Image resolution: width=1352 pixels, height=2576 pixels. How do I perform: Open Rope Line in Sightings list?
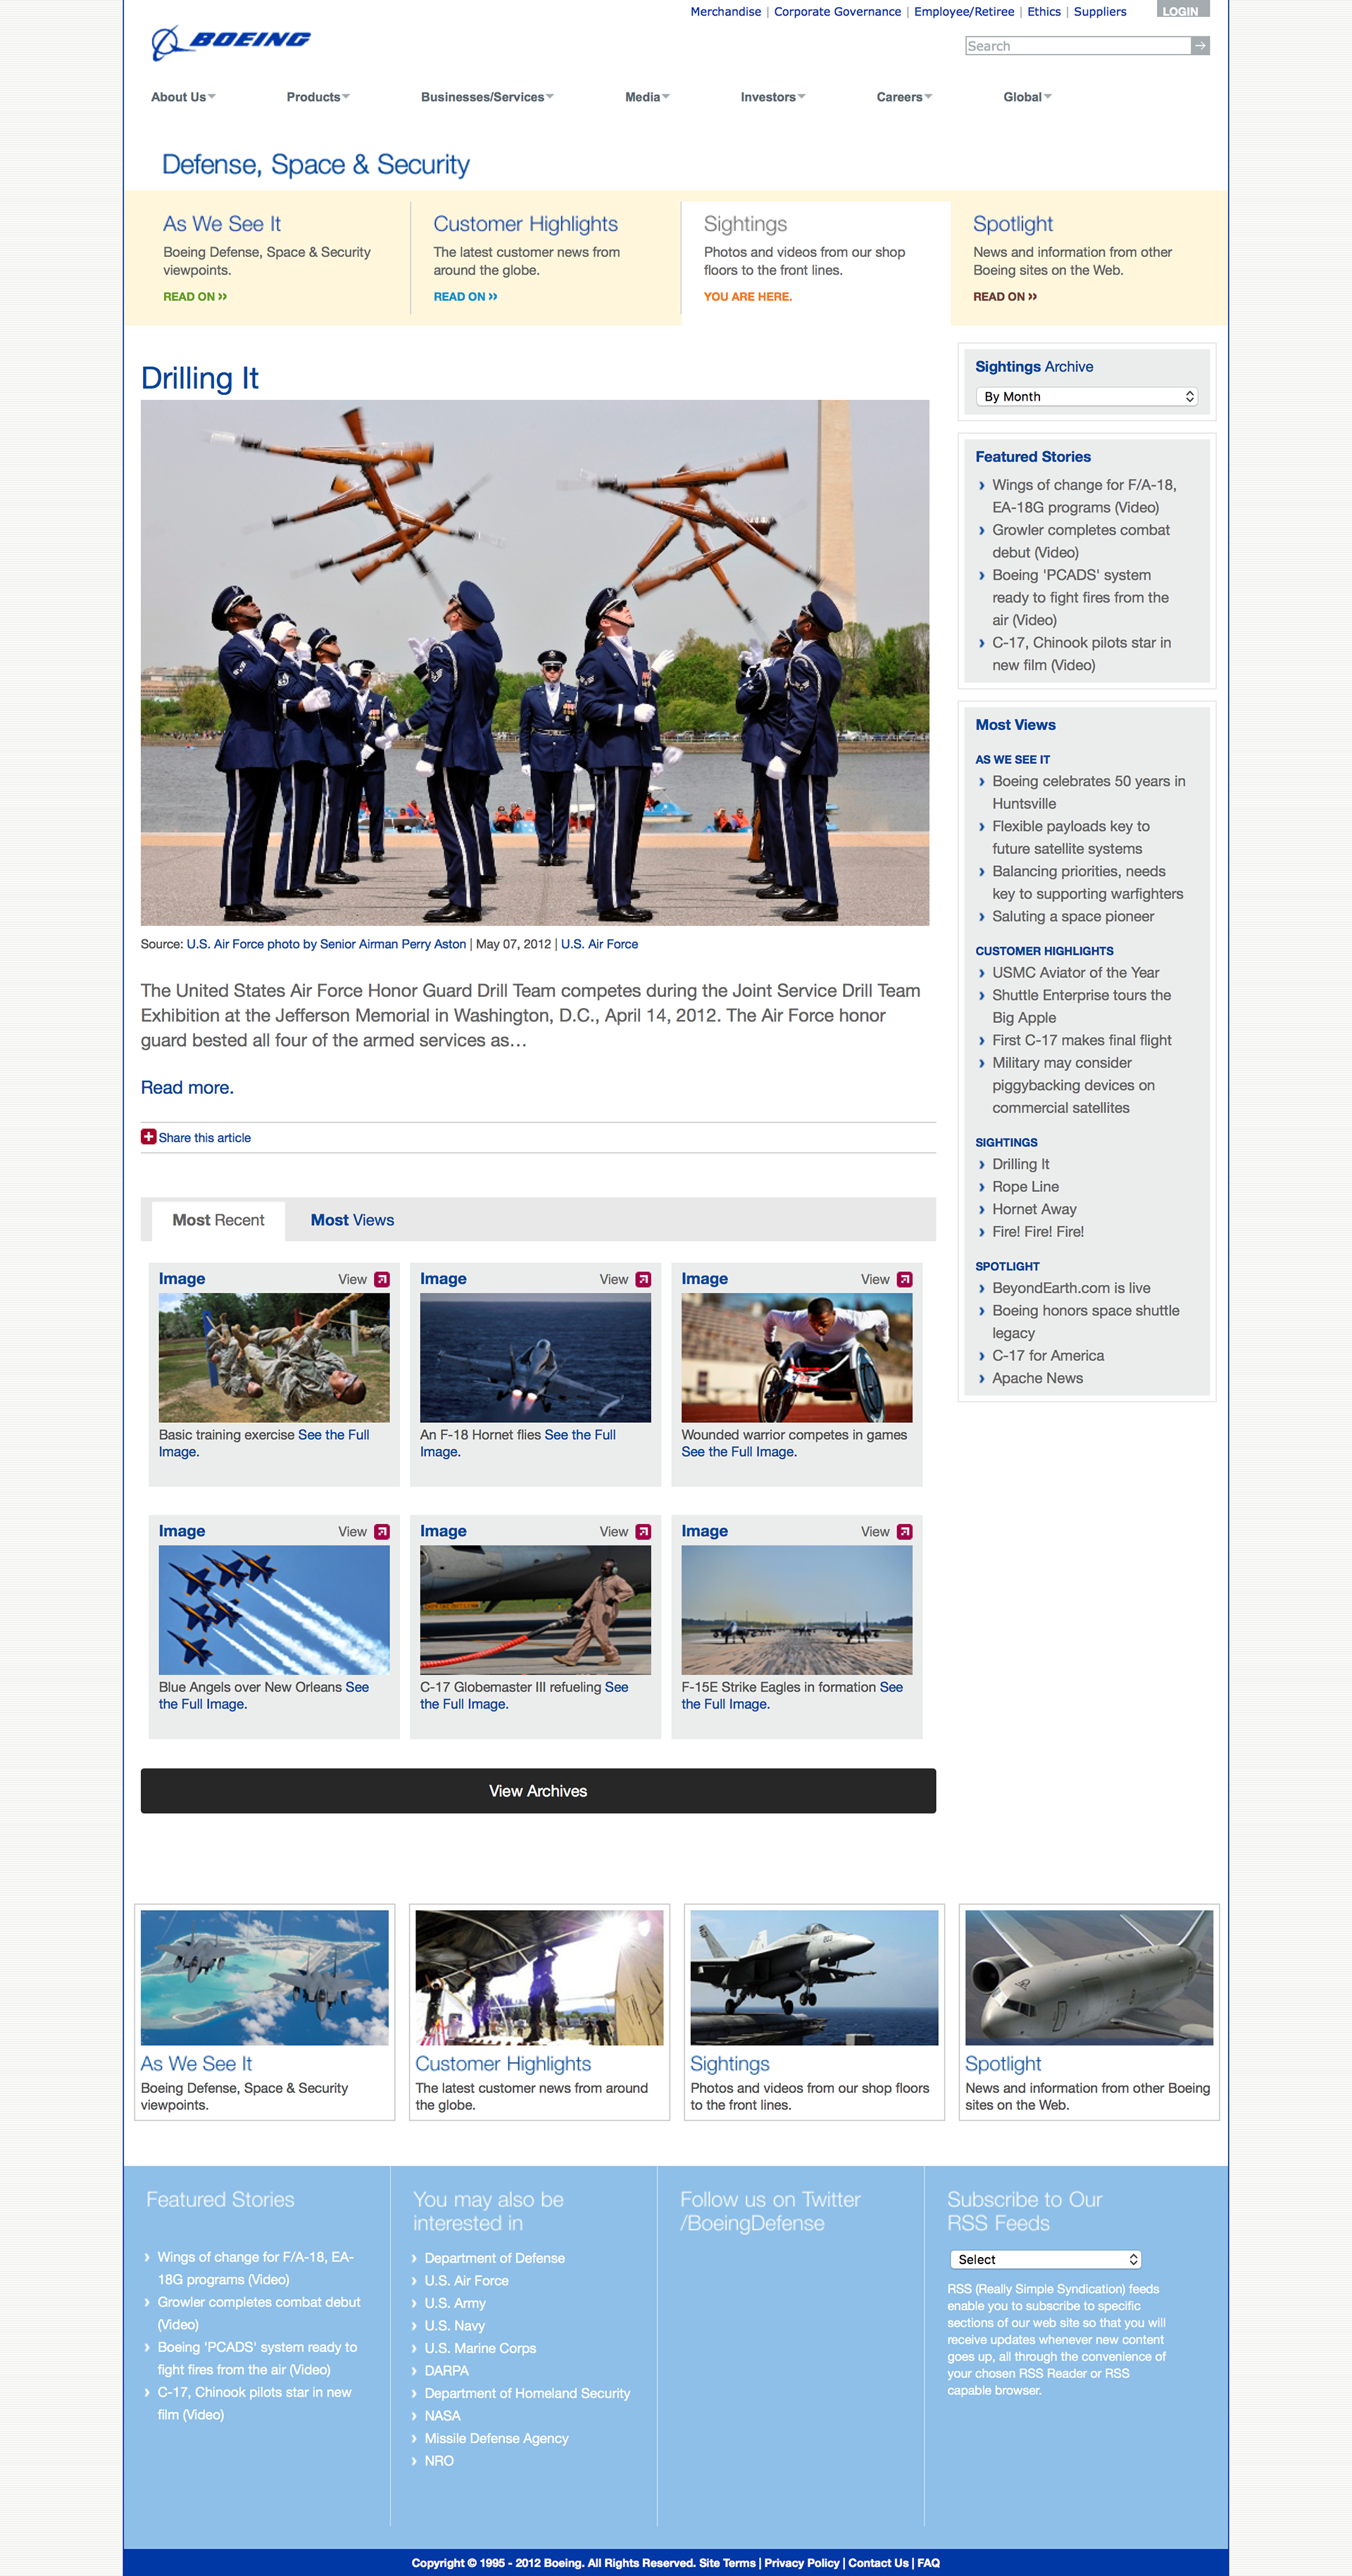tap(1025, 1186)
